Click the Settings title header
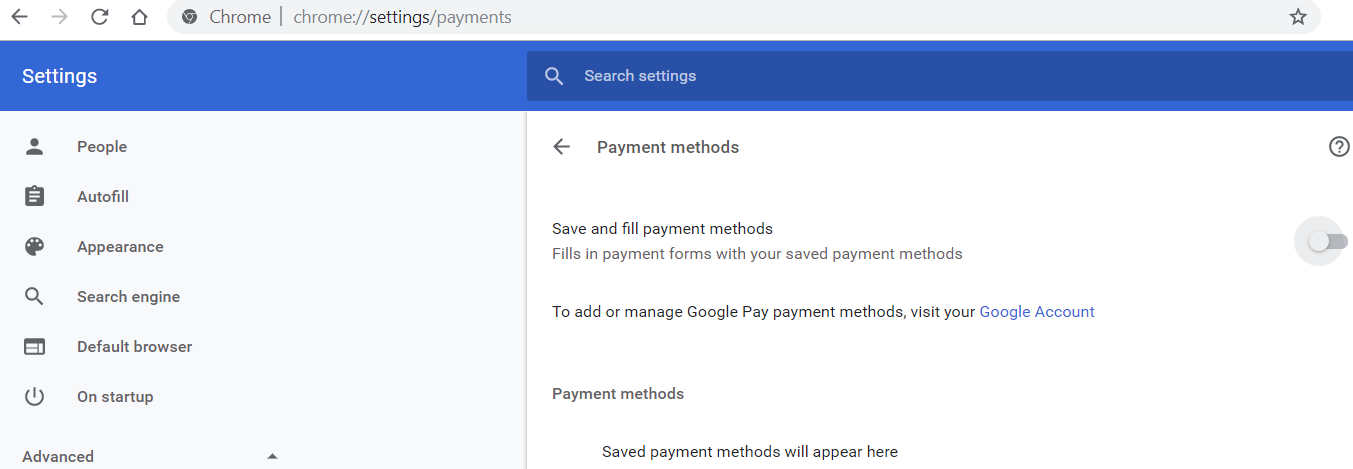This screenshot has width=1353, height=469. [60, 76]
